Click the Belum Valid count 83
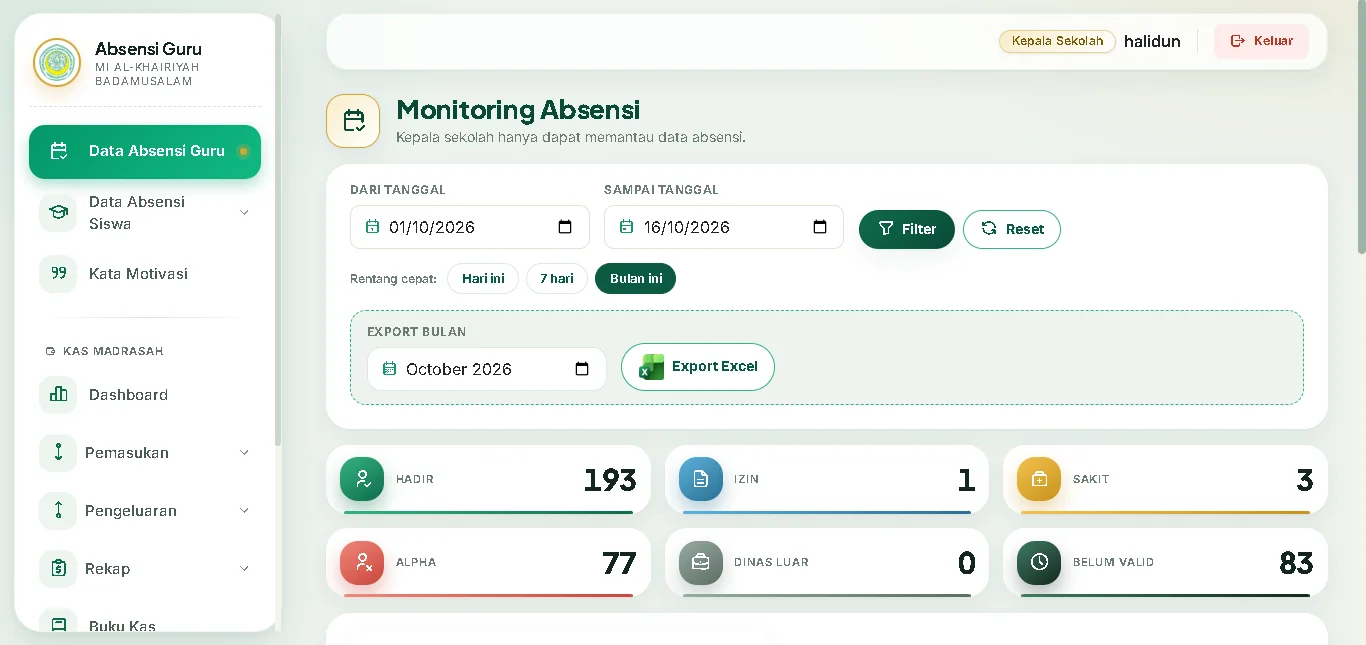Image resolution: width=1366 pixels, height=645 pixels. [x=1296, y=563]
